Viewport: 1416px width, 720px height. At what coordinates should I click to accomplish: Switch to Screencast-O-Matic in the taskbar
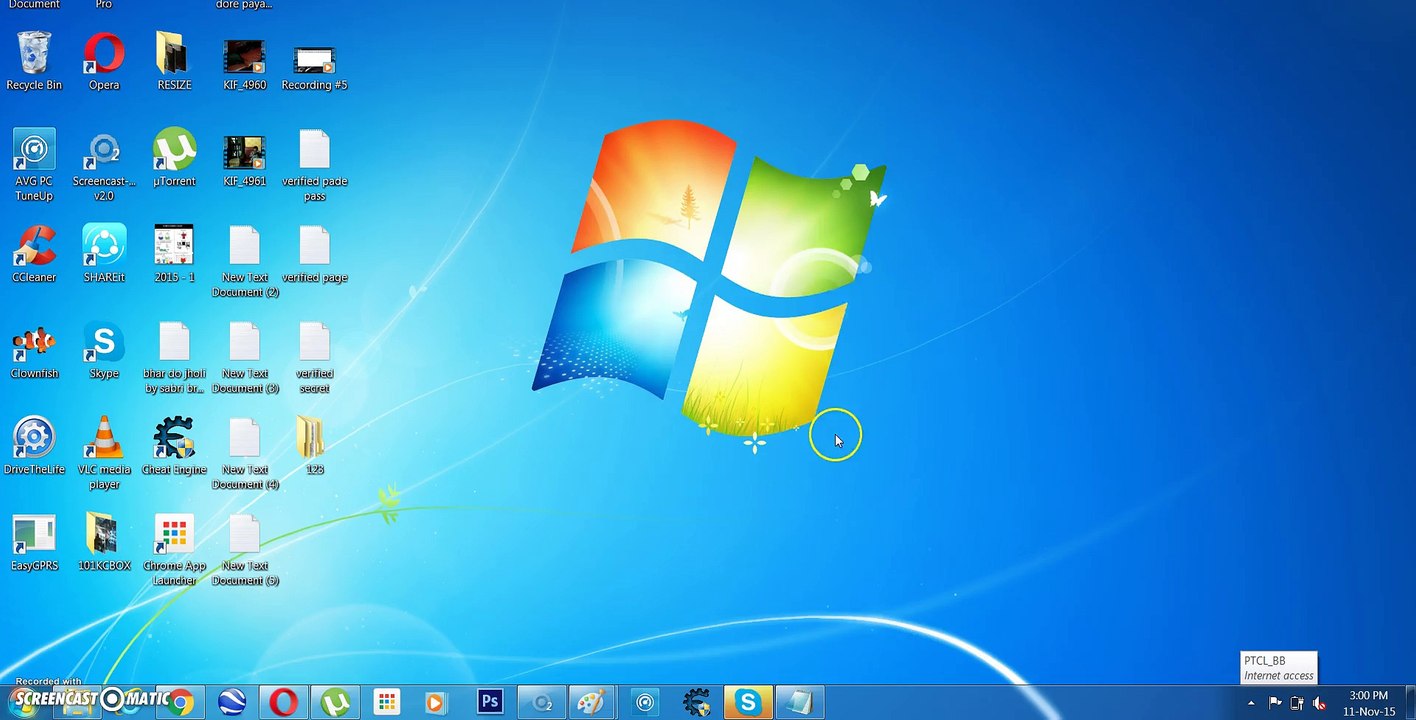pyautogui.click(x=542, y=703)
